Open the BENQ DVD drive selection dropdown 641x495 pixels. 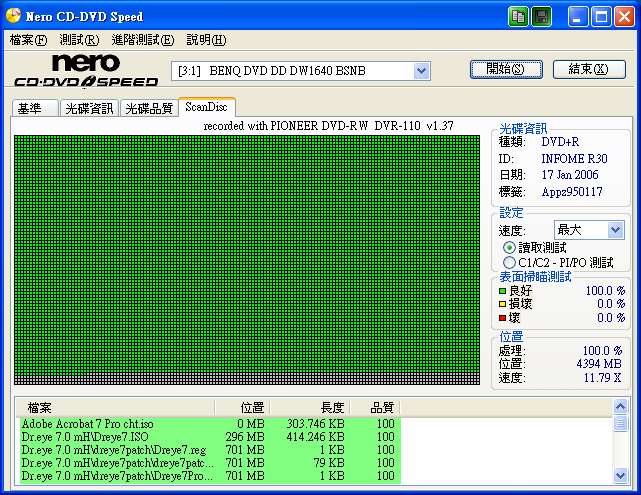coord(421,71)
